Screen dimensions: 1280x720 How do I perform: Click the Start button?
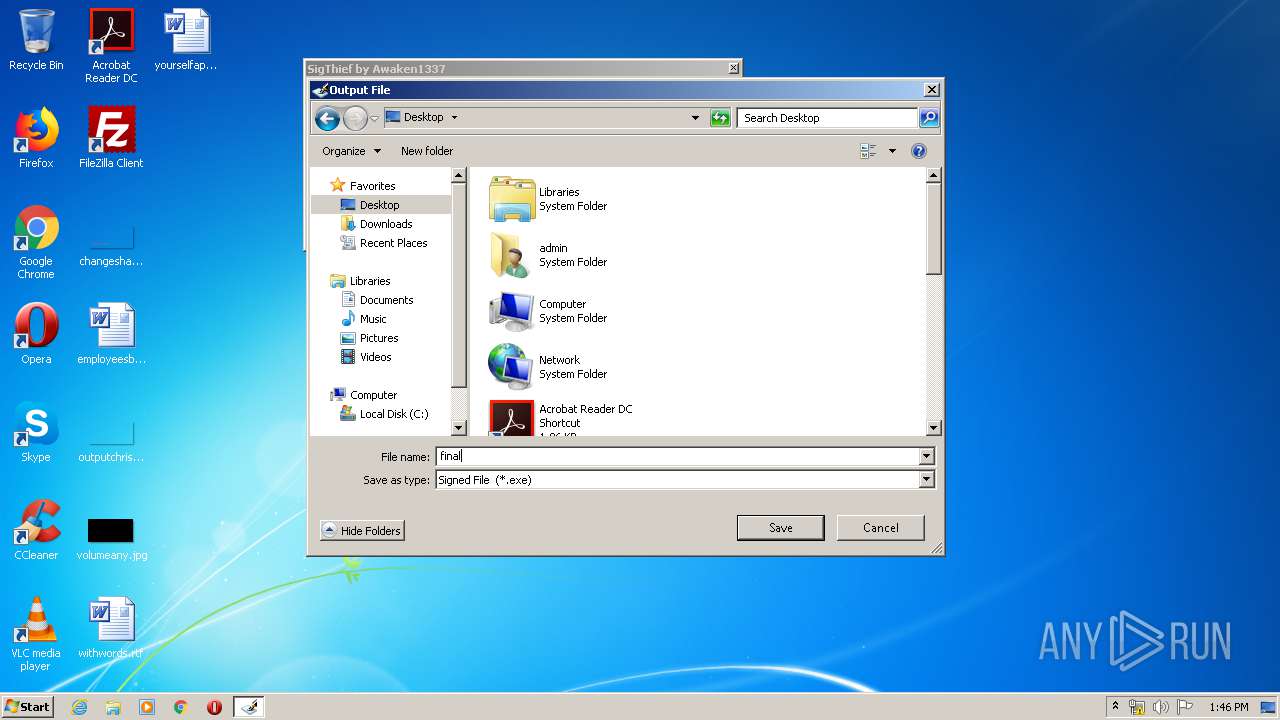(28, 706)
